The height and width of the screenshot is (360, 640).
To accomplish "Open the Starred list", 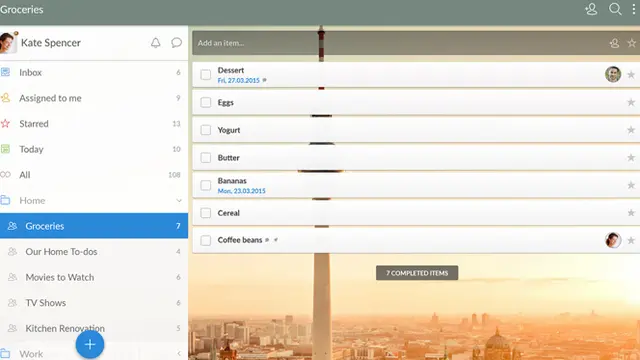I will click(x=94, y=124).
